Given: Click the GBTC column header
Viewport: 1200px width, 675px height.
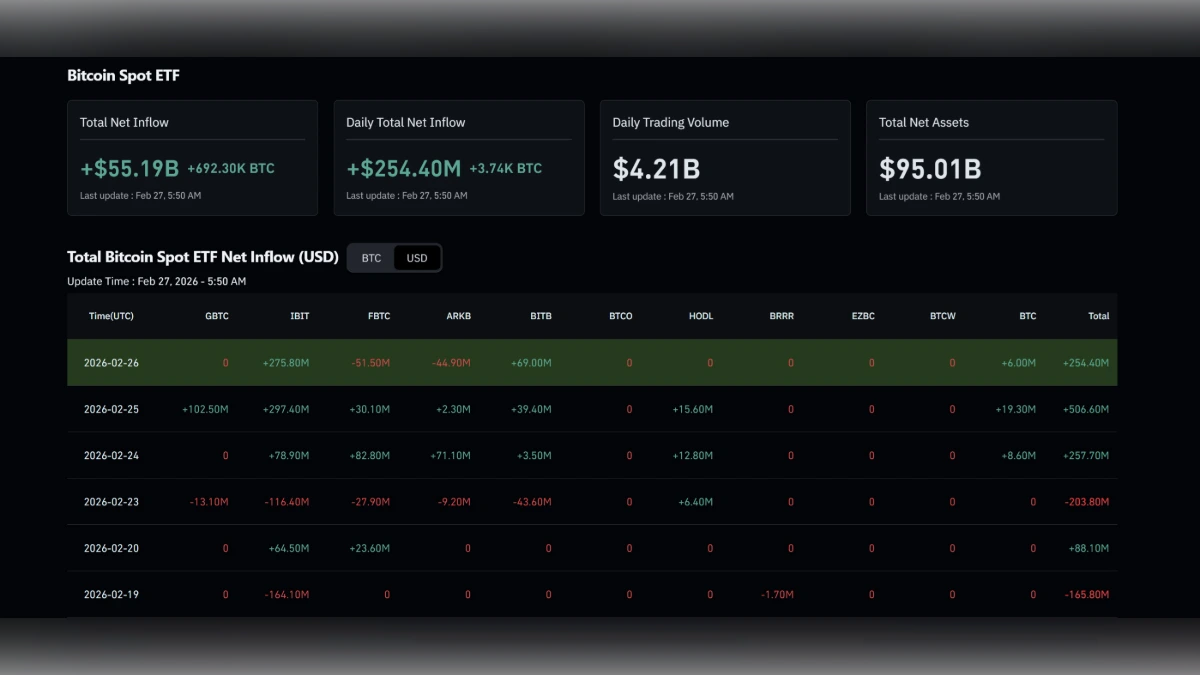Looking at the screenshot, I should tap(216, 315).
